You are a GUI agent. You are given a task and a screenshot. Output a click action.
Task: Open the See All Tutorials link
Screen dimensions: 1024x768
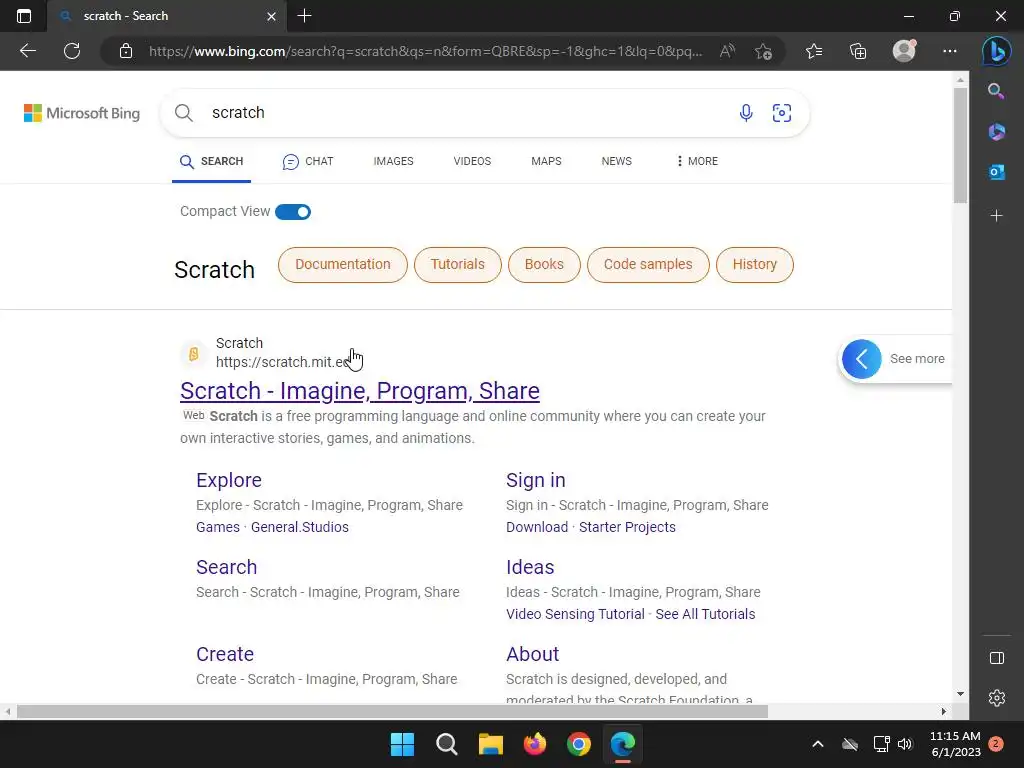pyautogui.click(x=705, y=614)
